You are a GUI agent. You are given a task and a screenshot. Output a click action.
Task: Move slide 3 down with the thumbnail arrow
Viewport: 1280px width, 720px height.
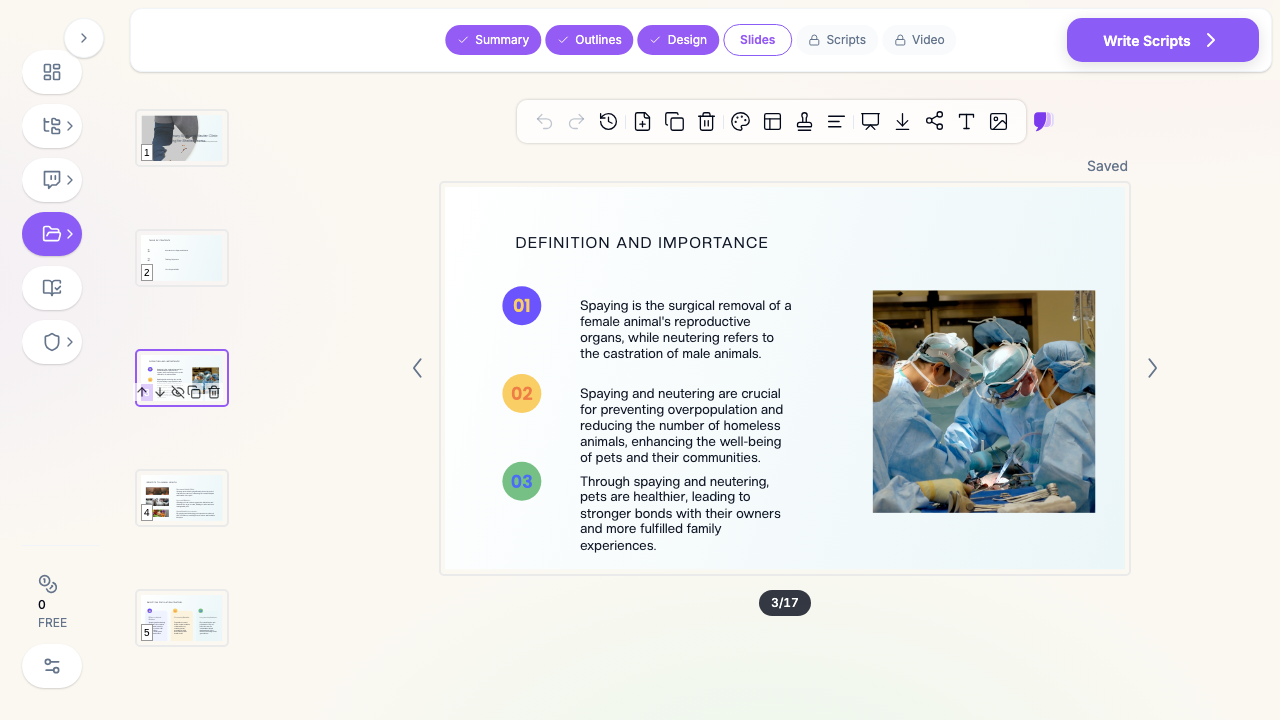[160, 392]
